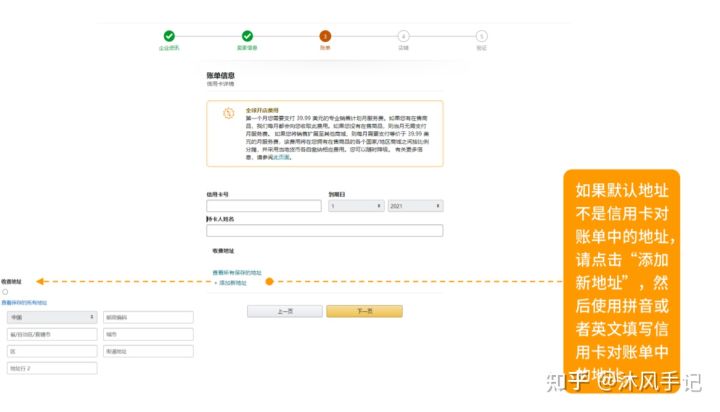Click the previous page button
The height and width of the screenshot is (412, 720).
pos(285,311)
